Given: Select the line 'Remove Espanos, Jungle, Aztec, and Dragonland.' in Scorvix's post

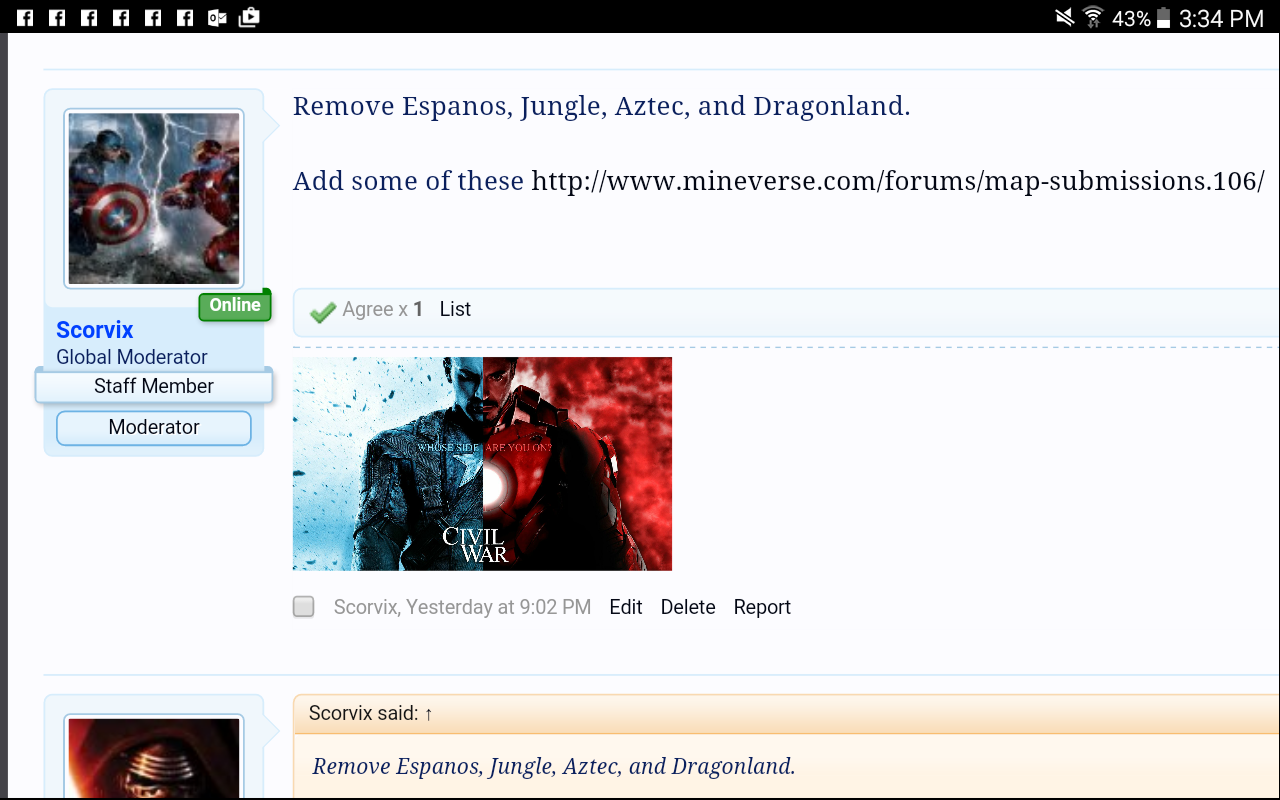Looking at the screenshot, I should coord(602,106).
